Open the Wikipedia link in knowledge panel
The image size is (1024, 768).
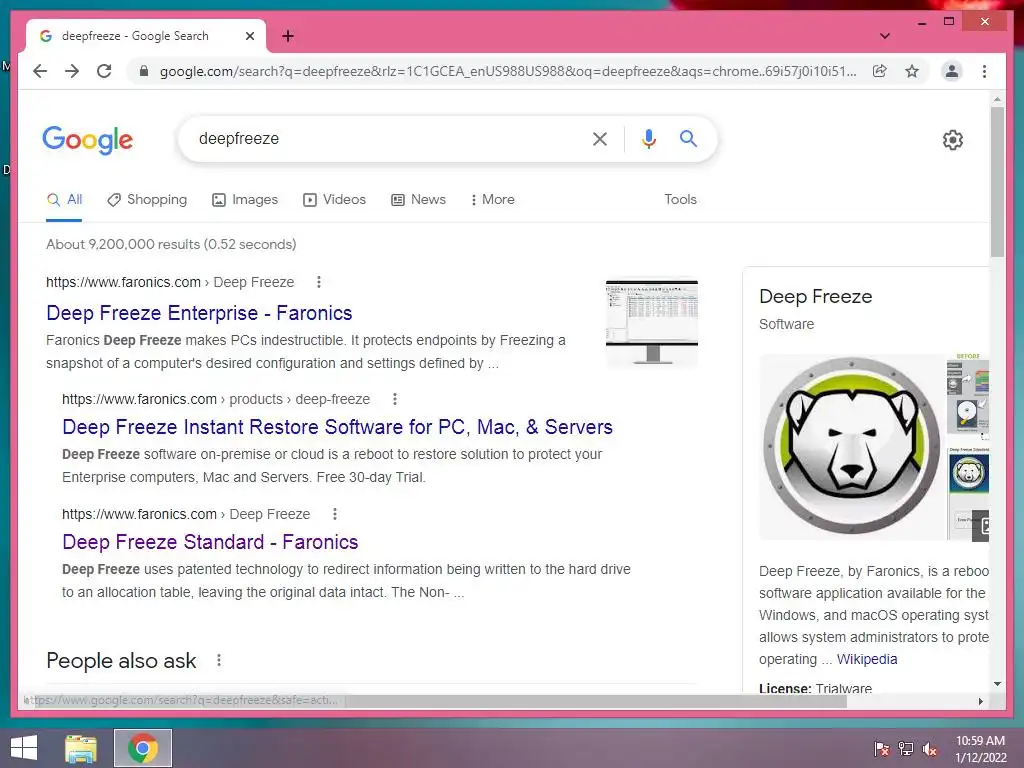[867, 659]
